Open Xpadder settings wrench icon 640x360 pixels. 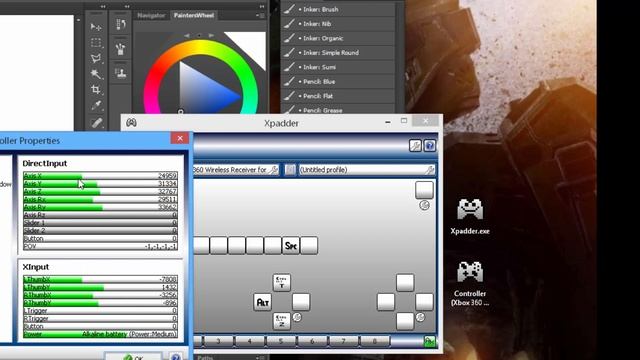click(415, 146)
